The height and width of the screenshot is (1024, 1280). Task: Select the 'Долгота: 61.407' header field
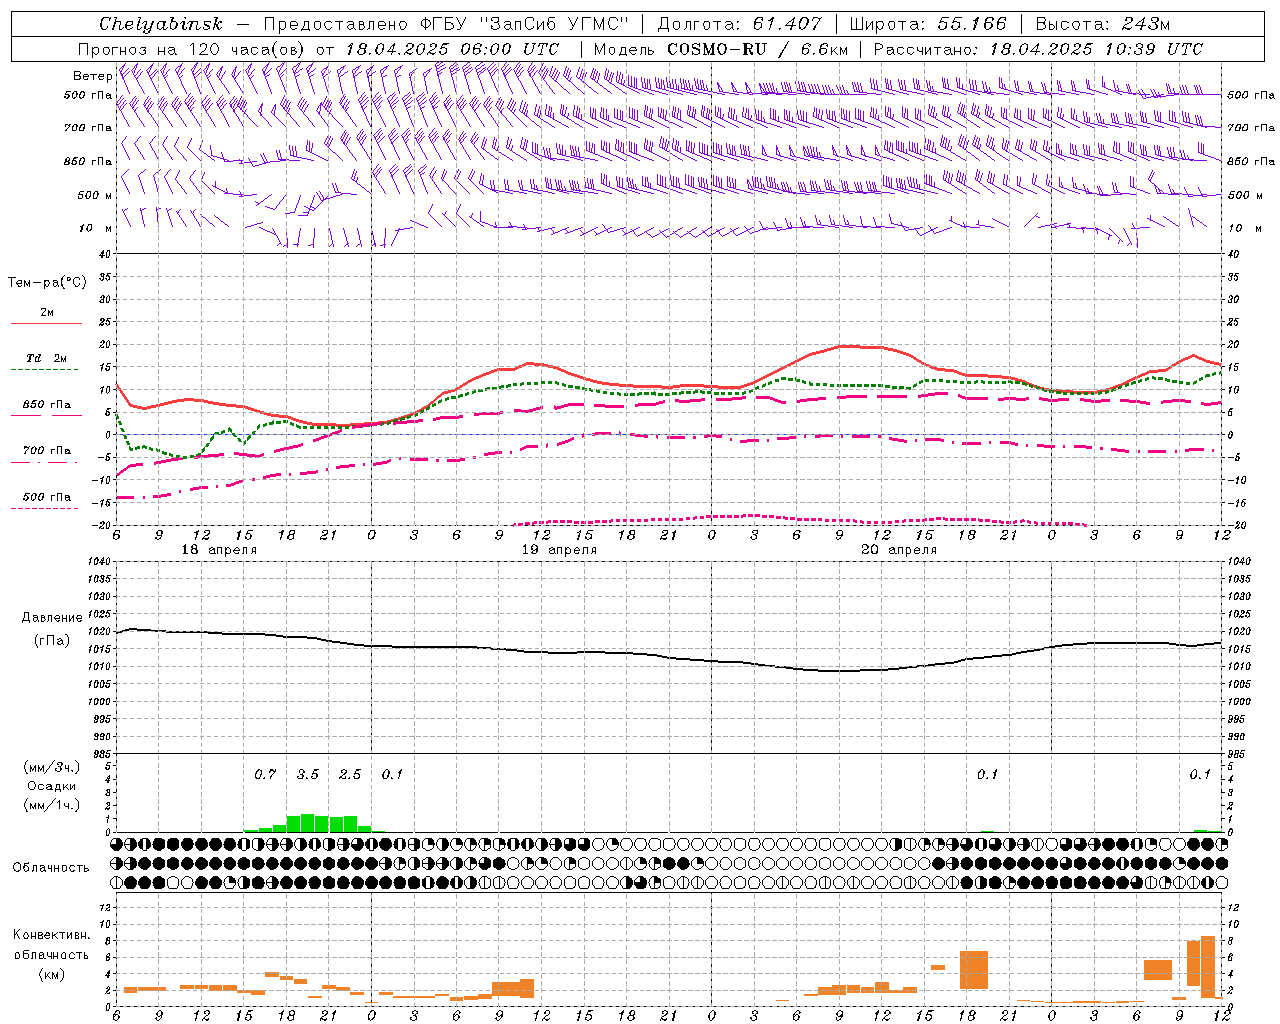739,24
